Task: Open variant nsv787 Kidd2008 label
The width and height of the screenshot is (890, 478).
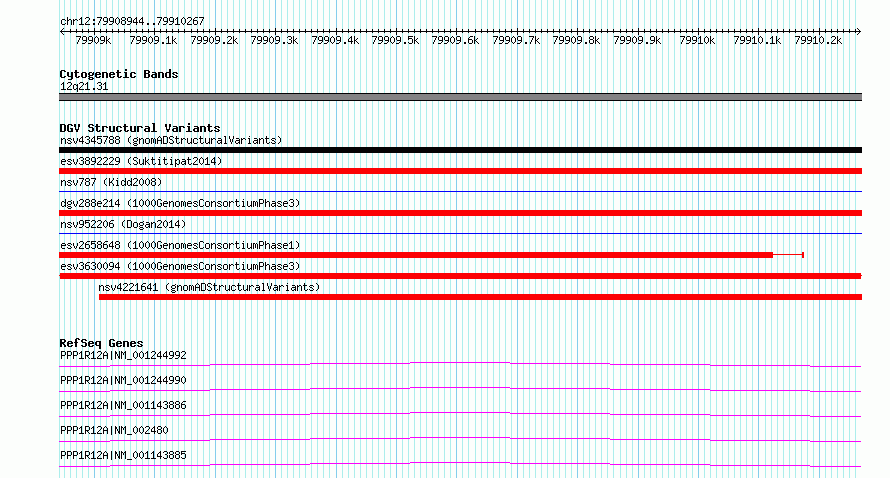Action: (111, 182)
